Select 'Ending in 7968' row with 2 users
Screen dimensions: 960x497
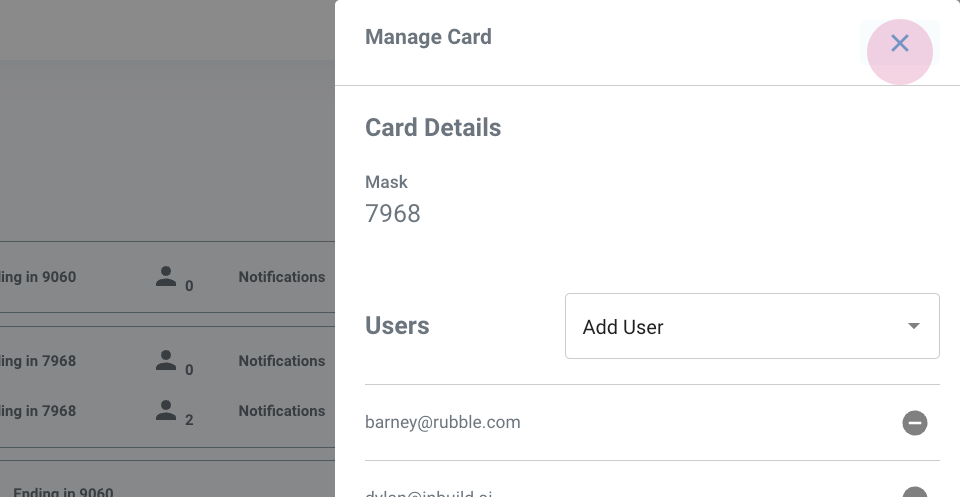[x=39, y=411]
